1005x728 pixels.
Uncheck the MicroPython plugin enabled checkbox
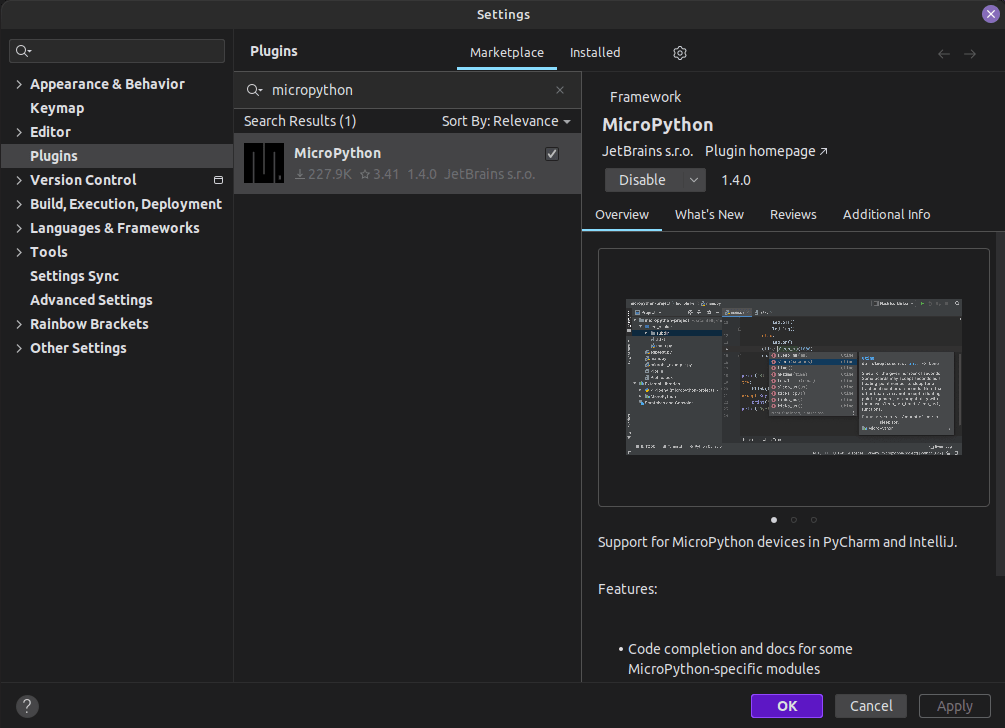point(552,154)
